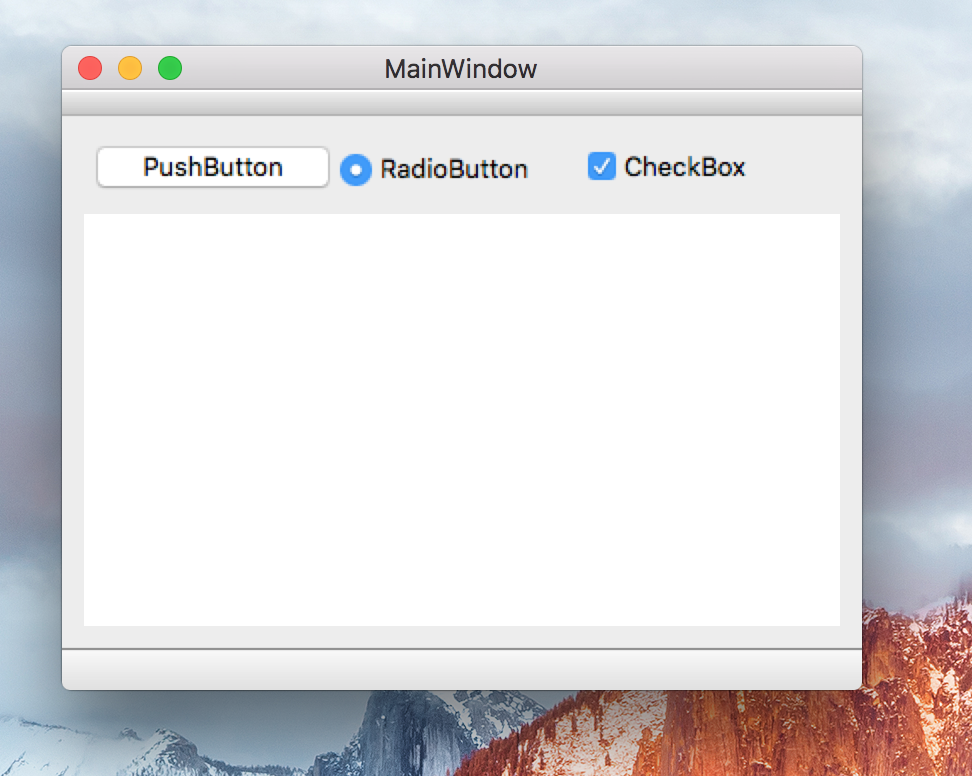Click gray gap between RadioButton and CheckBox
This screenshot has width=972, height=776.
(x=557, y=168)
